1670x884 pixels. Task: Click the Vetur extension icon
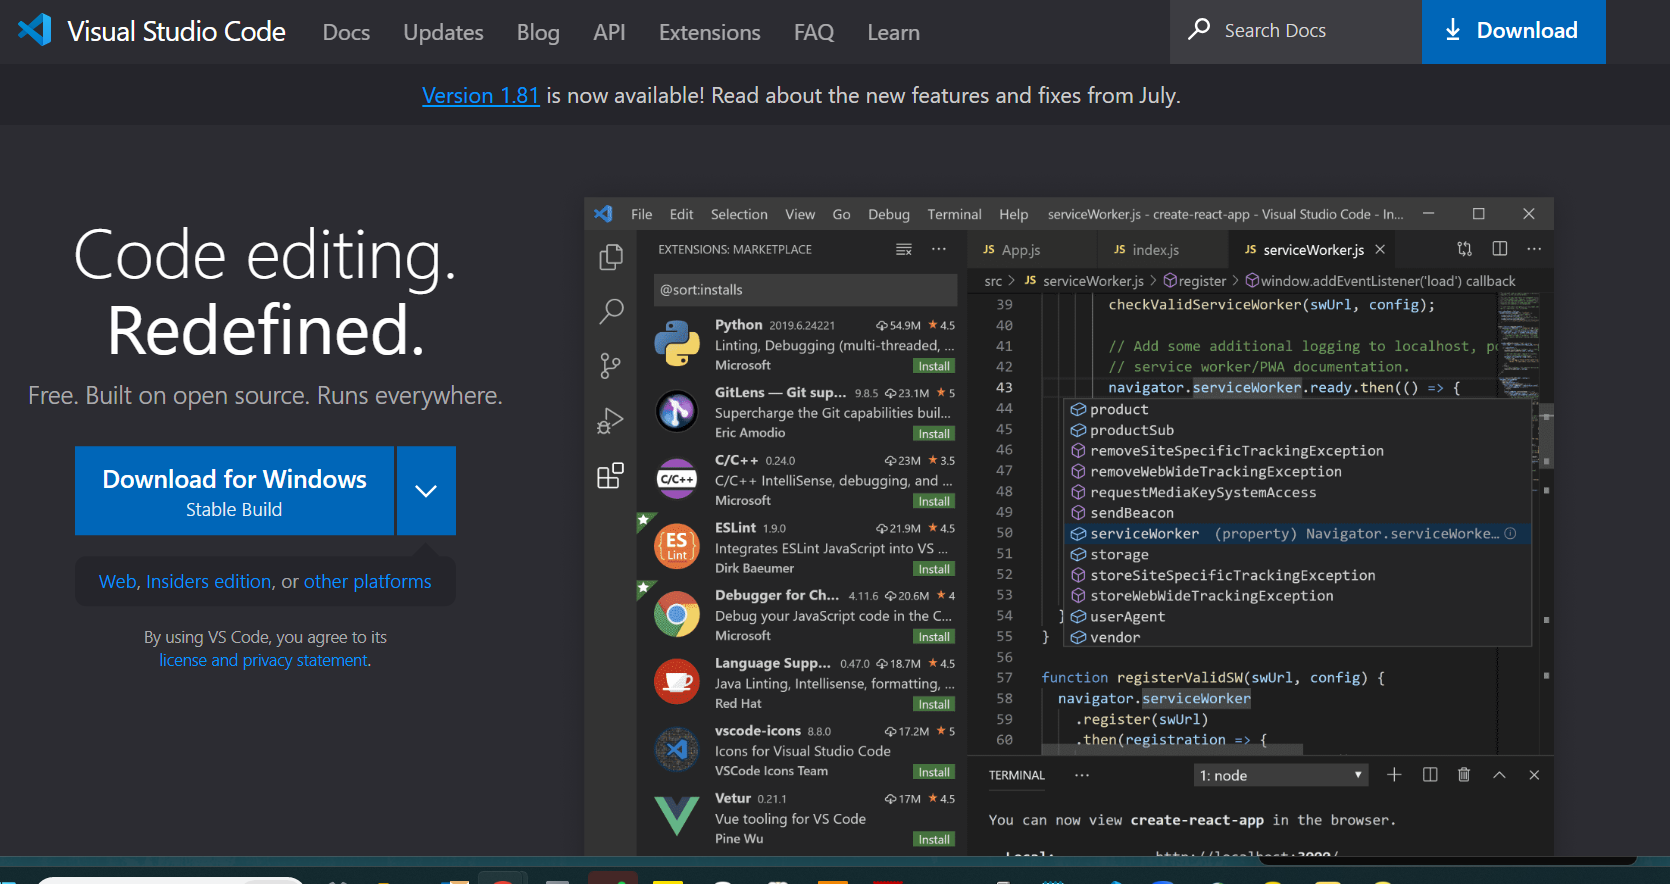[677, 816]
